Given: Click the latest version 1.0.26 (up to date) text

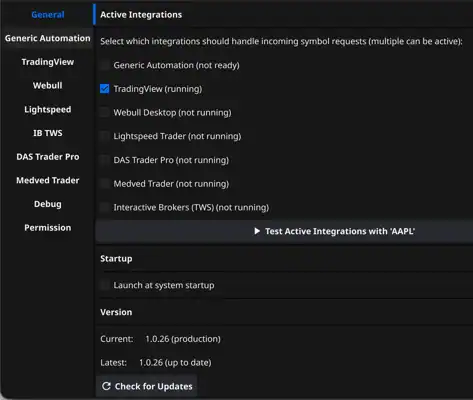Looking at the screenshot, I should pyautogui.click(x=175, y=363).
